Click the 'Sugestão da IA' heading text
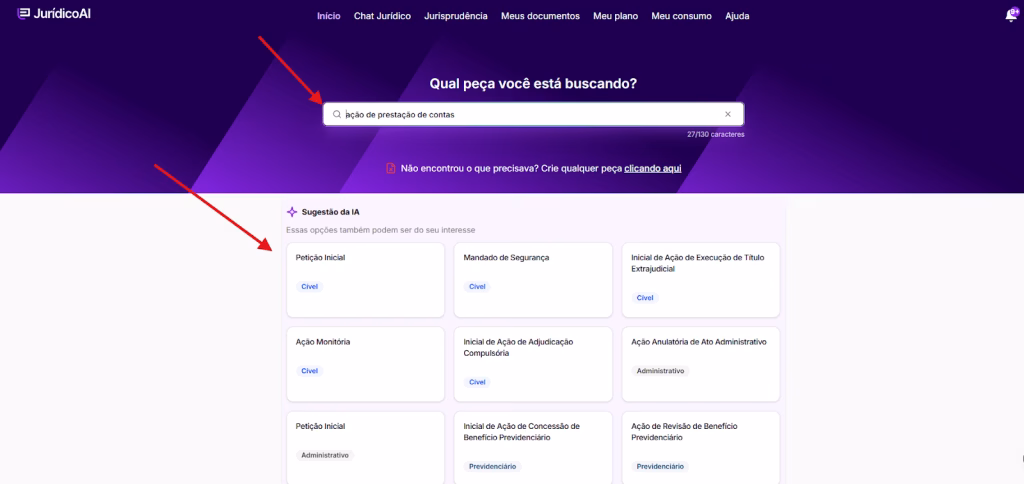Screen dimensions: 1024x484 (x=330, y=212)
